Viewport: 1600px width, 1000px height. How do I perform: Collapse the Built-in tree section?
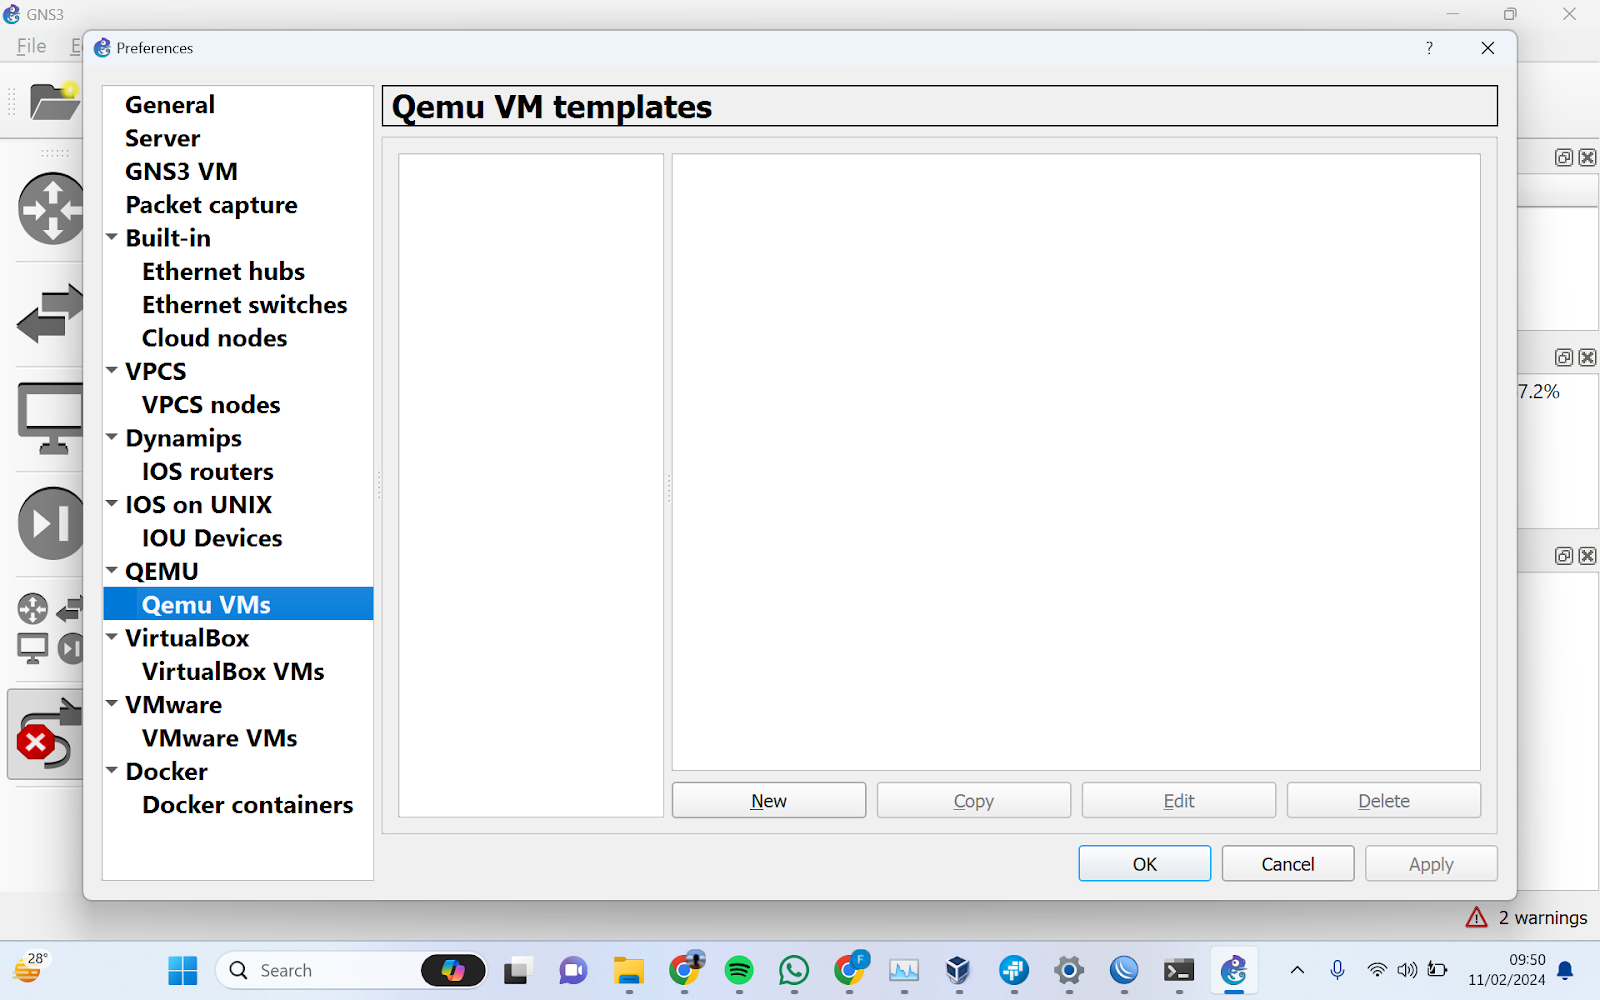click(x=112, y=237)
